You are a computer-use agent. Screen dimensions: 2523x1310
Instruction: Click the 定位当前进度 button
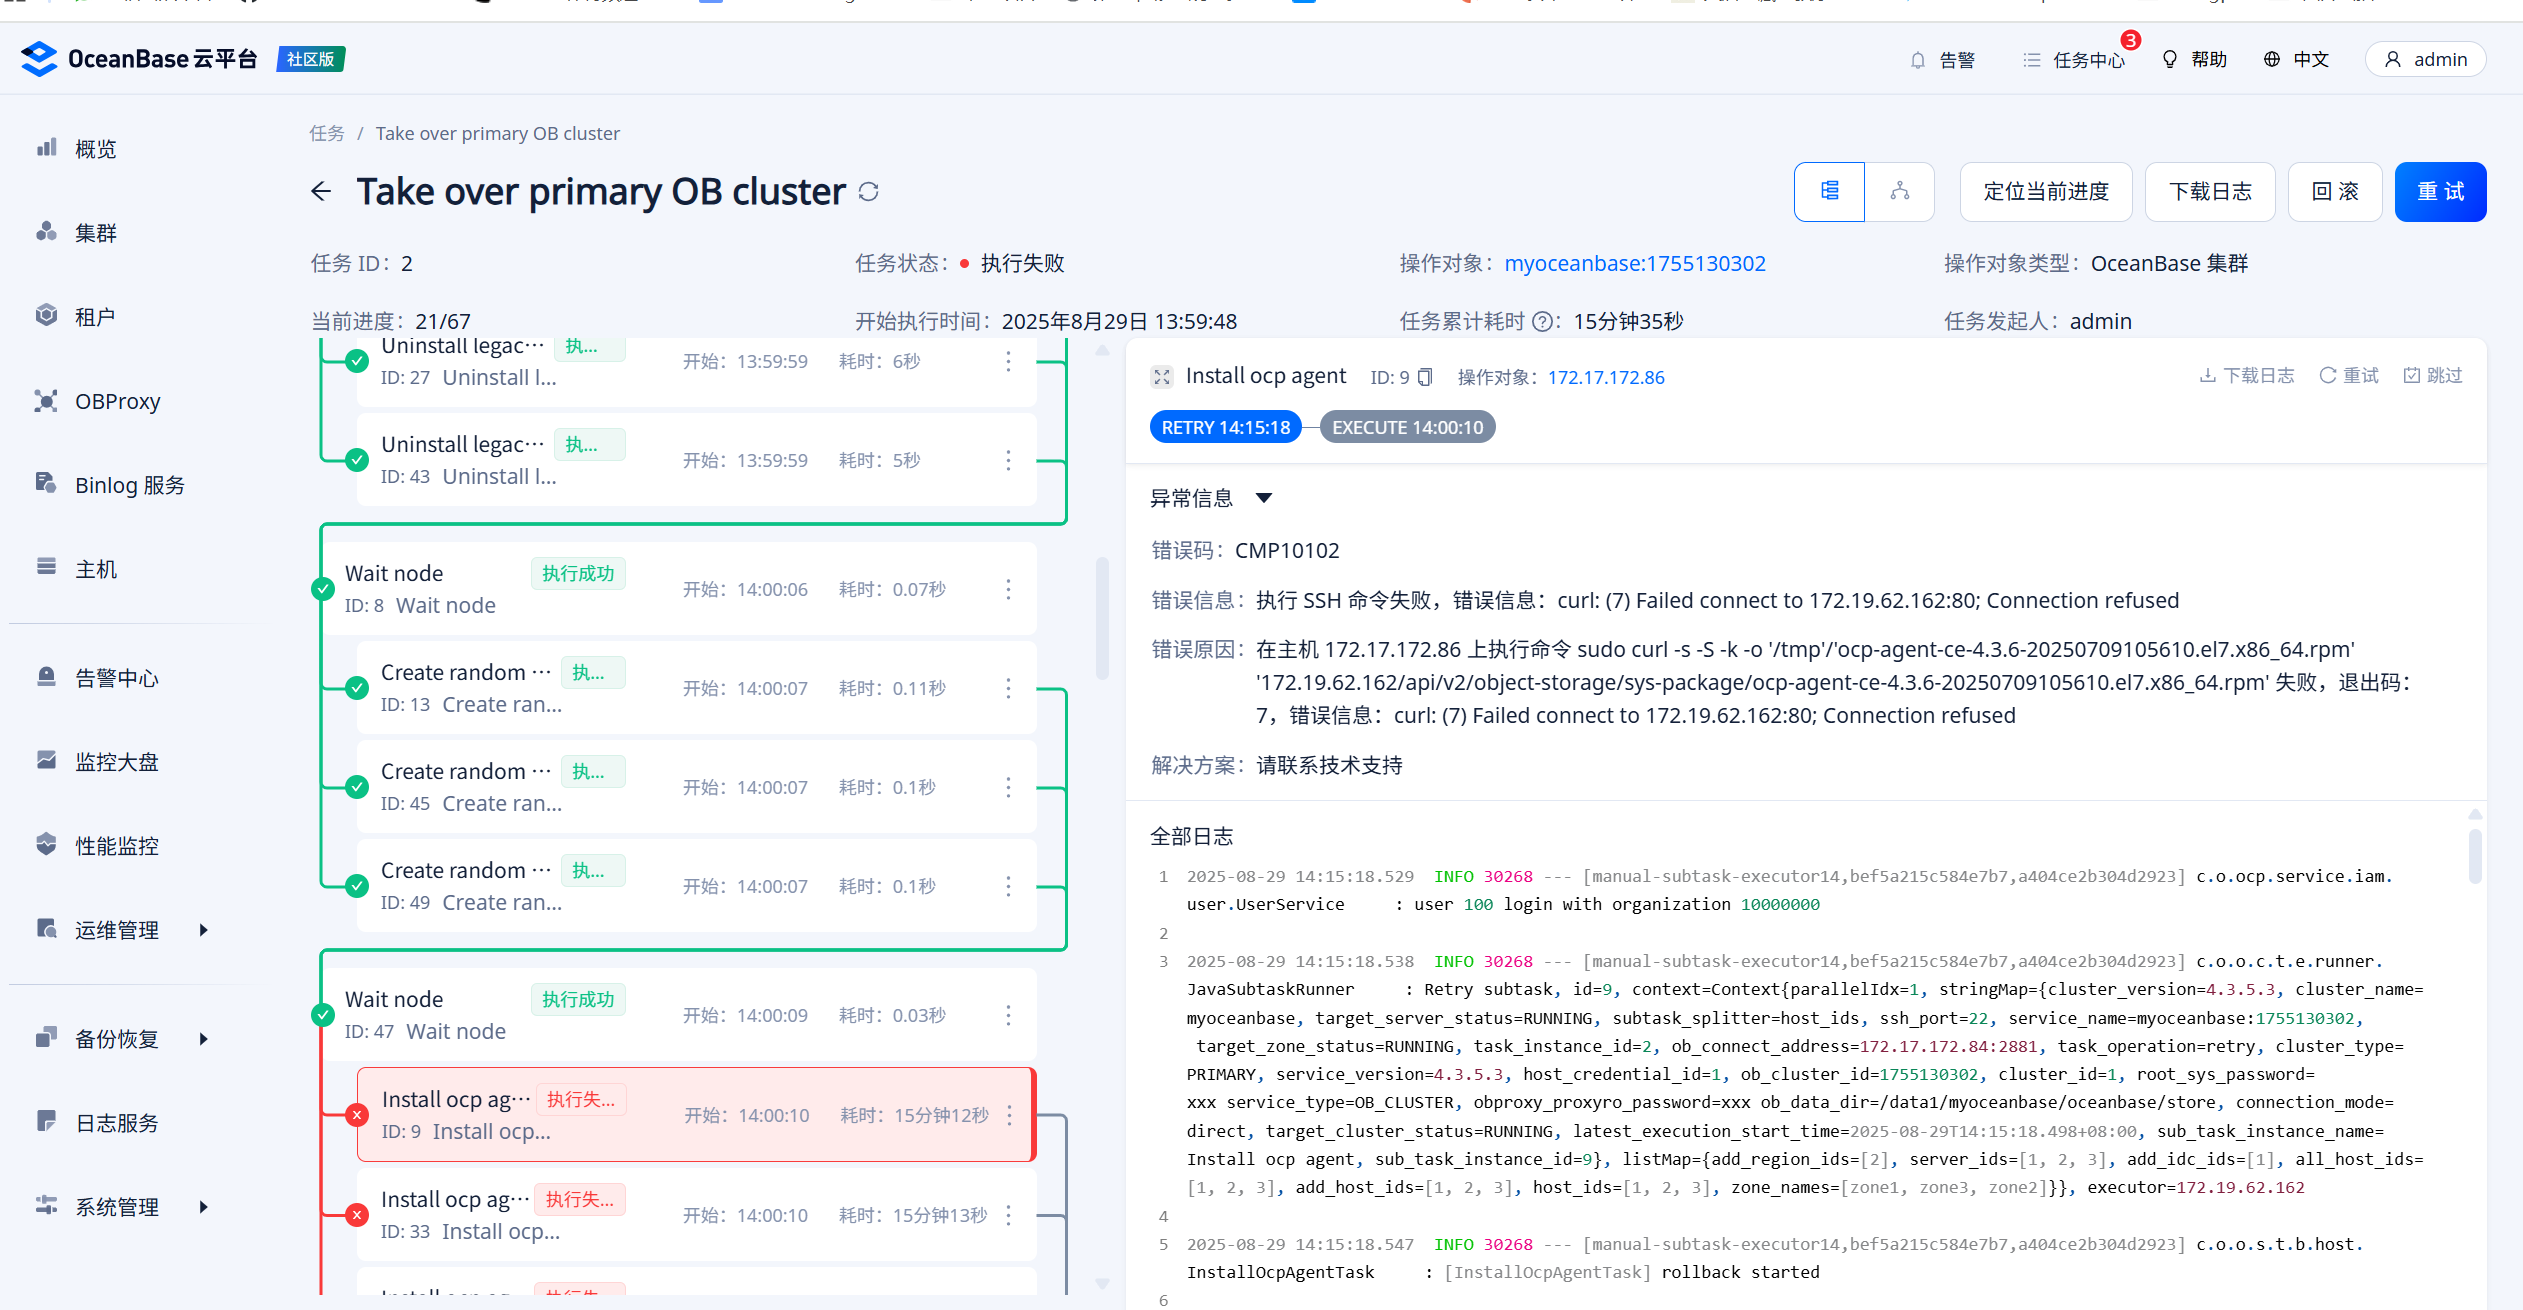click(x=2046, y=191)
